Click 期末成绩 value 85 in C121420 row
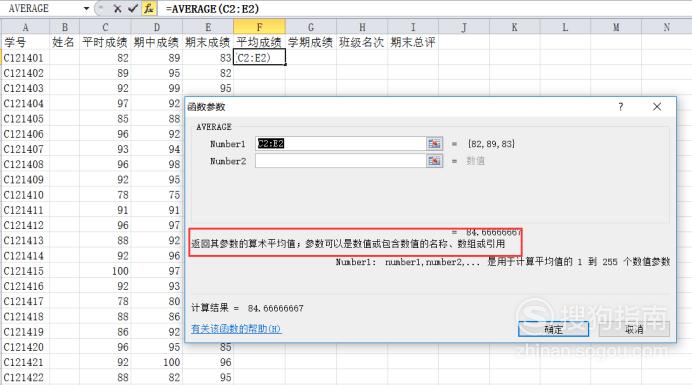 226,347
